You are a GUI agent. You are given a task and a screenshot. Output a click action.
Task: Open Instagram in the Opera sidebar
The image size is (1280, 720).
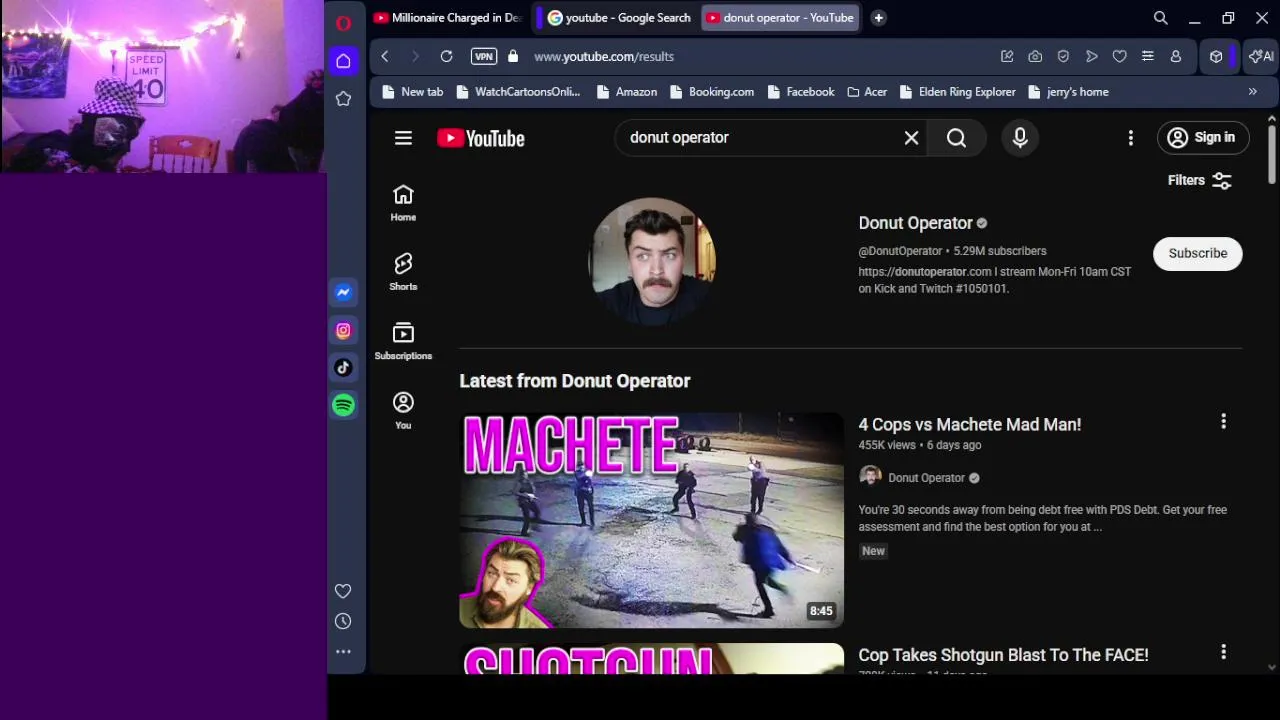(343, 330)
